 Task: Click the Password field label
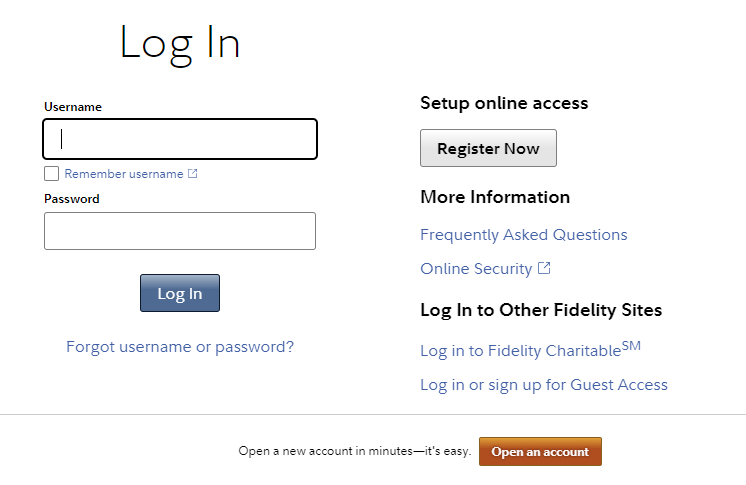point(72,199)
